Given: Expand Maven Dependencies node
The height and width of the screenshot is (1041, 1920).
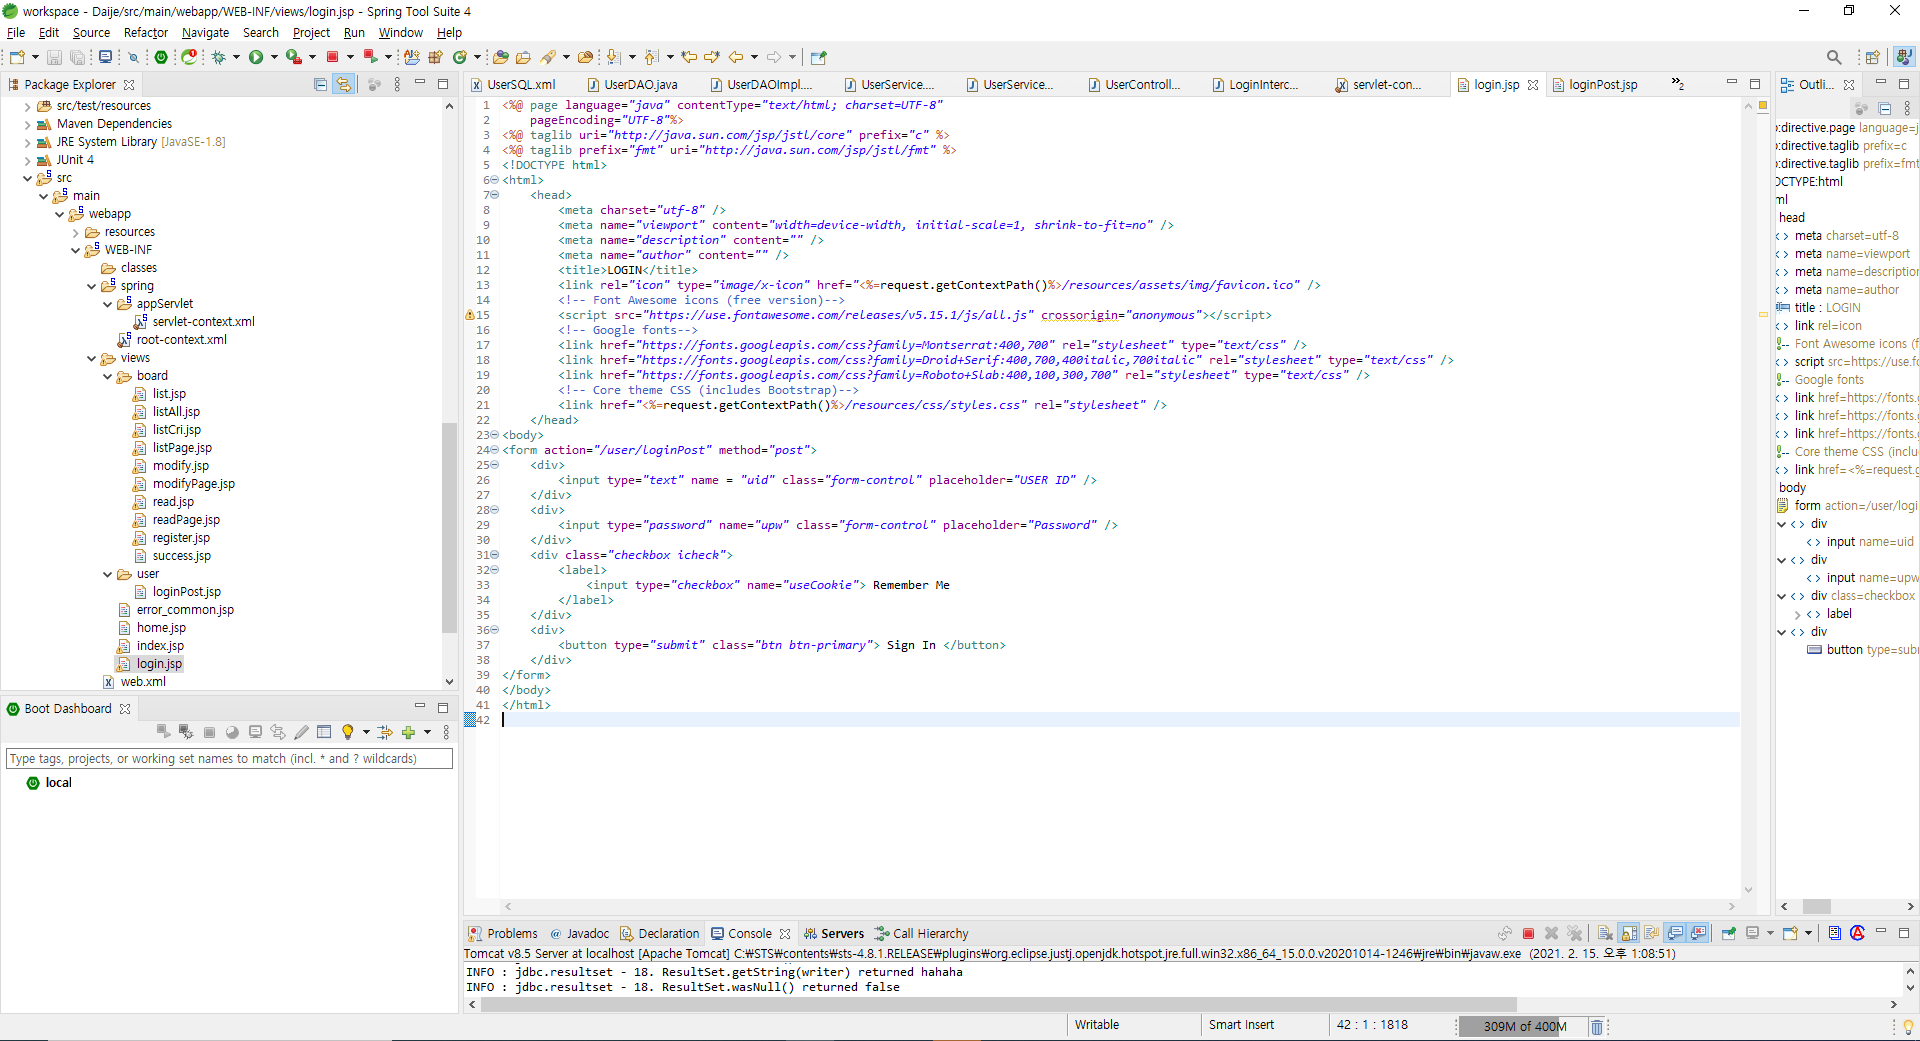Looking at the screenshot, I should (27, 124).
